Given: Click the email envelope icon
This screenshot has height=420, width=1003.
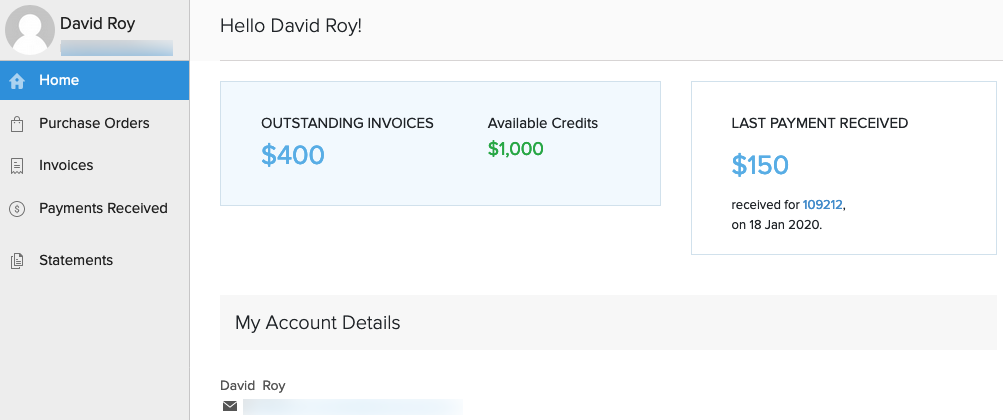Looking at the screenshot, I should (x=230, y=406).
